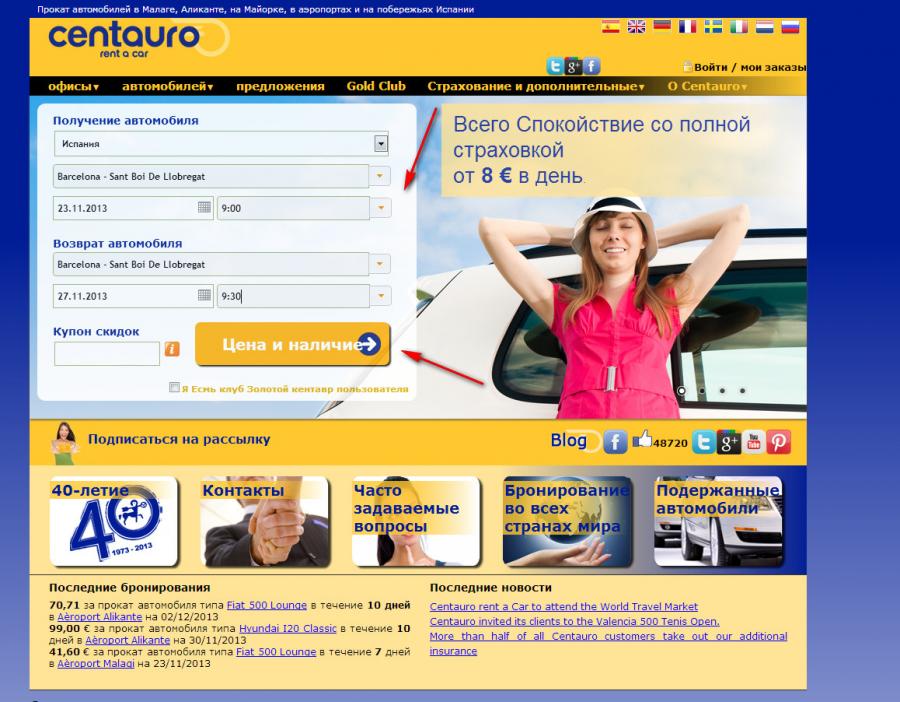Open the Pinterest icon

click(x=779, y=442)
